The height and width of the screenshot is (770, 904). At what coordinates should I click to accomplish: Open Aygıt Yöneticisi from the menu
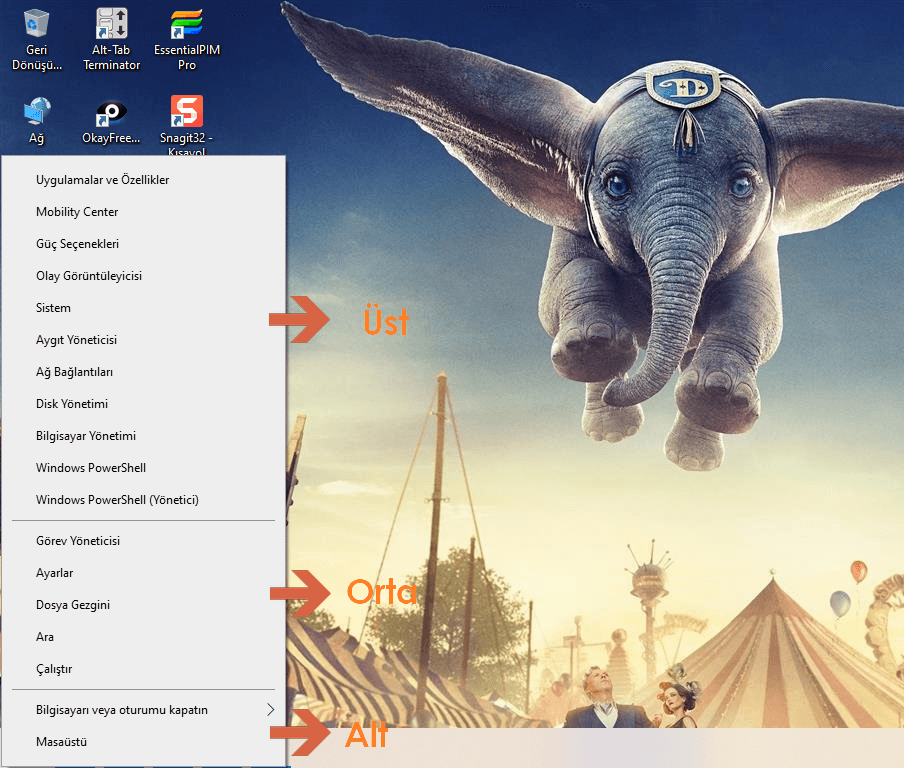point(144,340)
